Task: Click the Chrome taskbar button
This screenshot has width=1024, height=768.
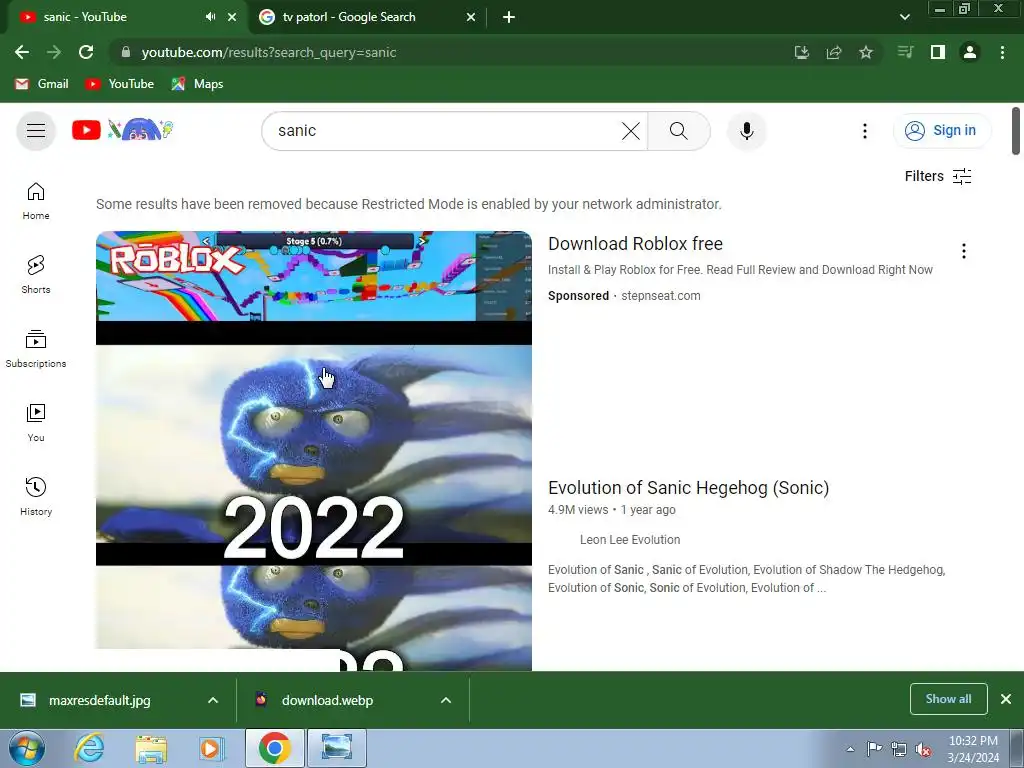Action: click(274, 748)
